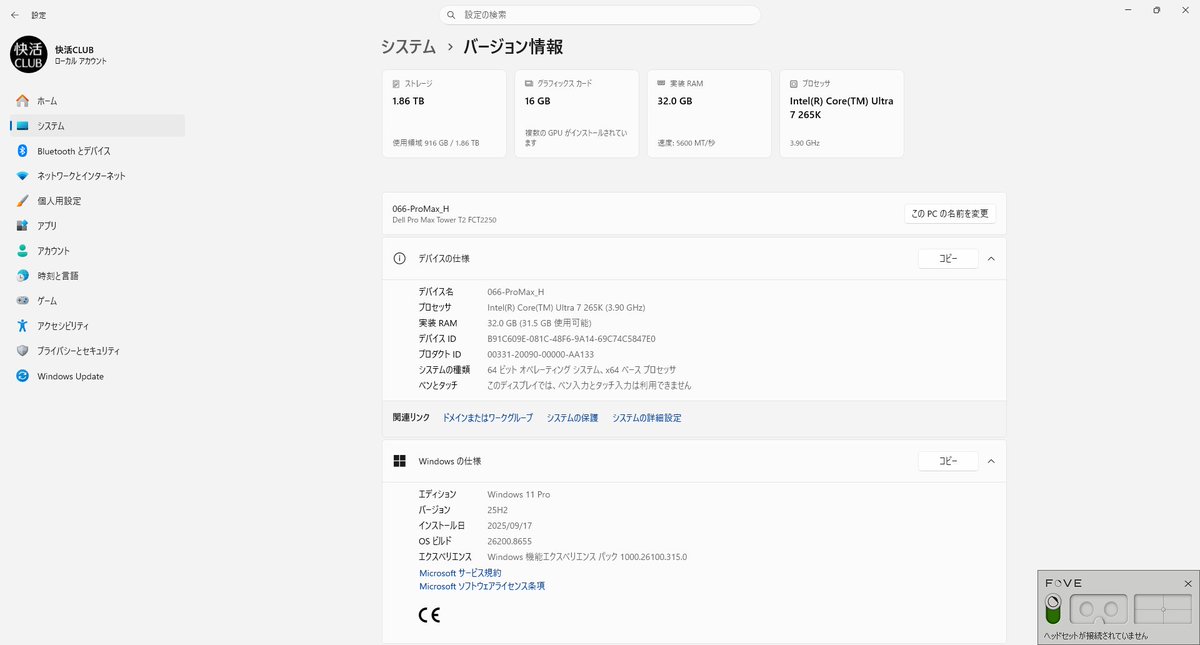Image resolution: width=1200 pixels, height=645 pixels.
Task: Select install date 2025/09/17
Action: (509, 525)
